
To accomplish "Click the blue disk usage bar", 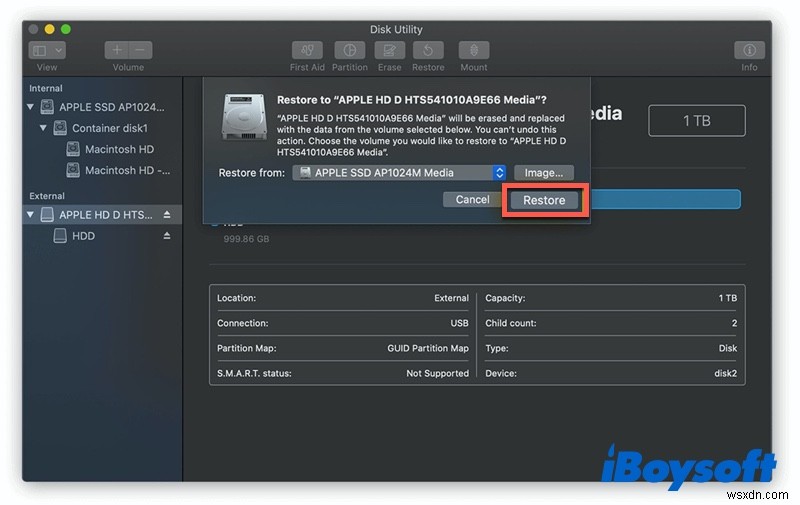I will (666, 199).
